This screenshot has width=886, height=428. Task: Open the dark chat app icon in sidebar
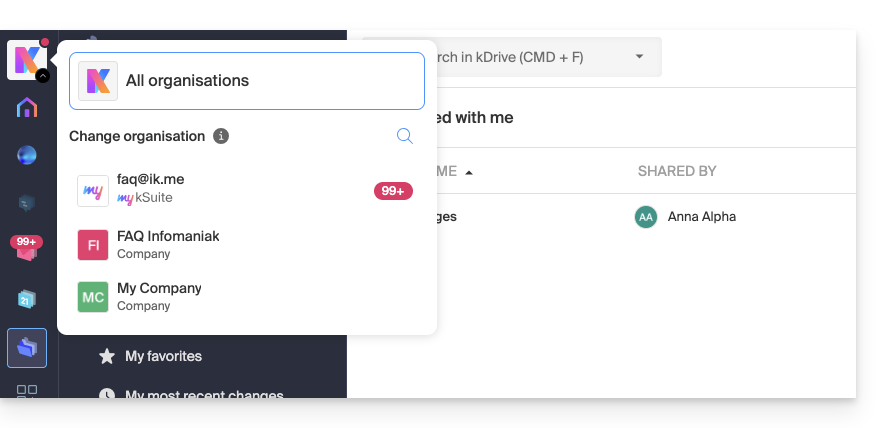(x=27, y=203)
